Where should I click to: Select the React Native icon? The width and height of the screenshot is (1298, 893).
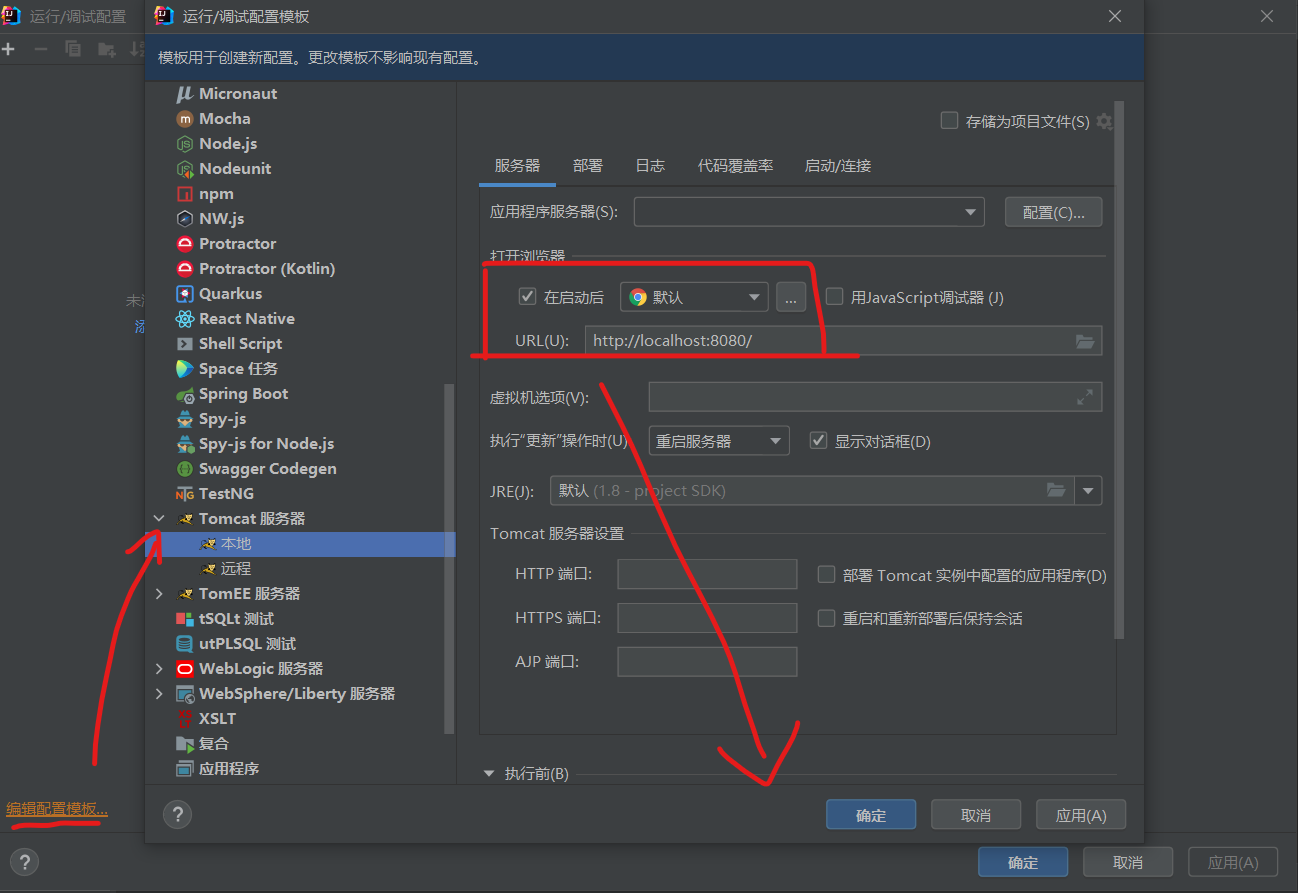coord(184,318)
